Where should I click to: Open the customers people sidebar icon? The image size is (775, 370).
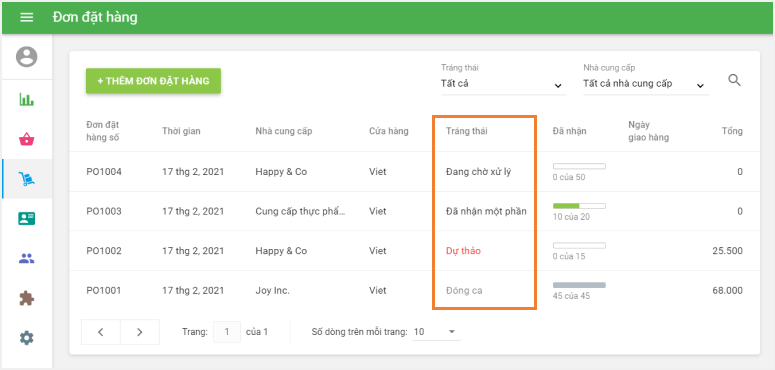(27, 258)
